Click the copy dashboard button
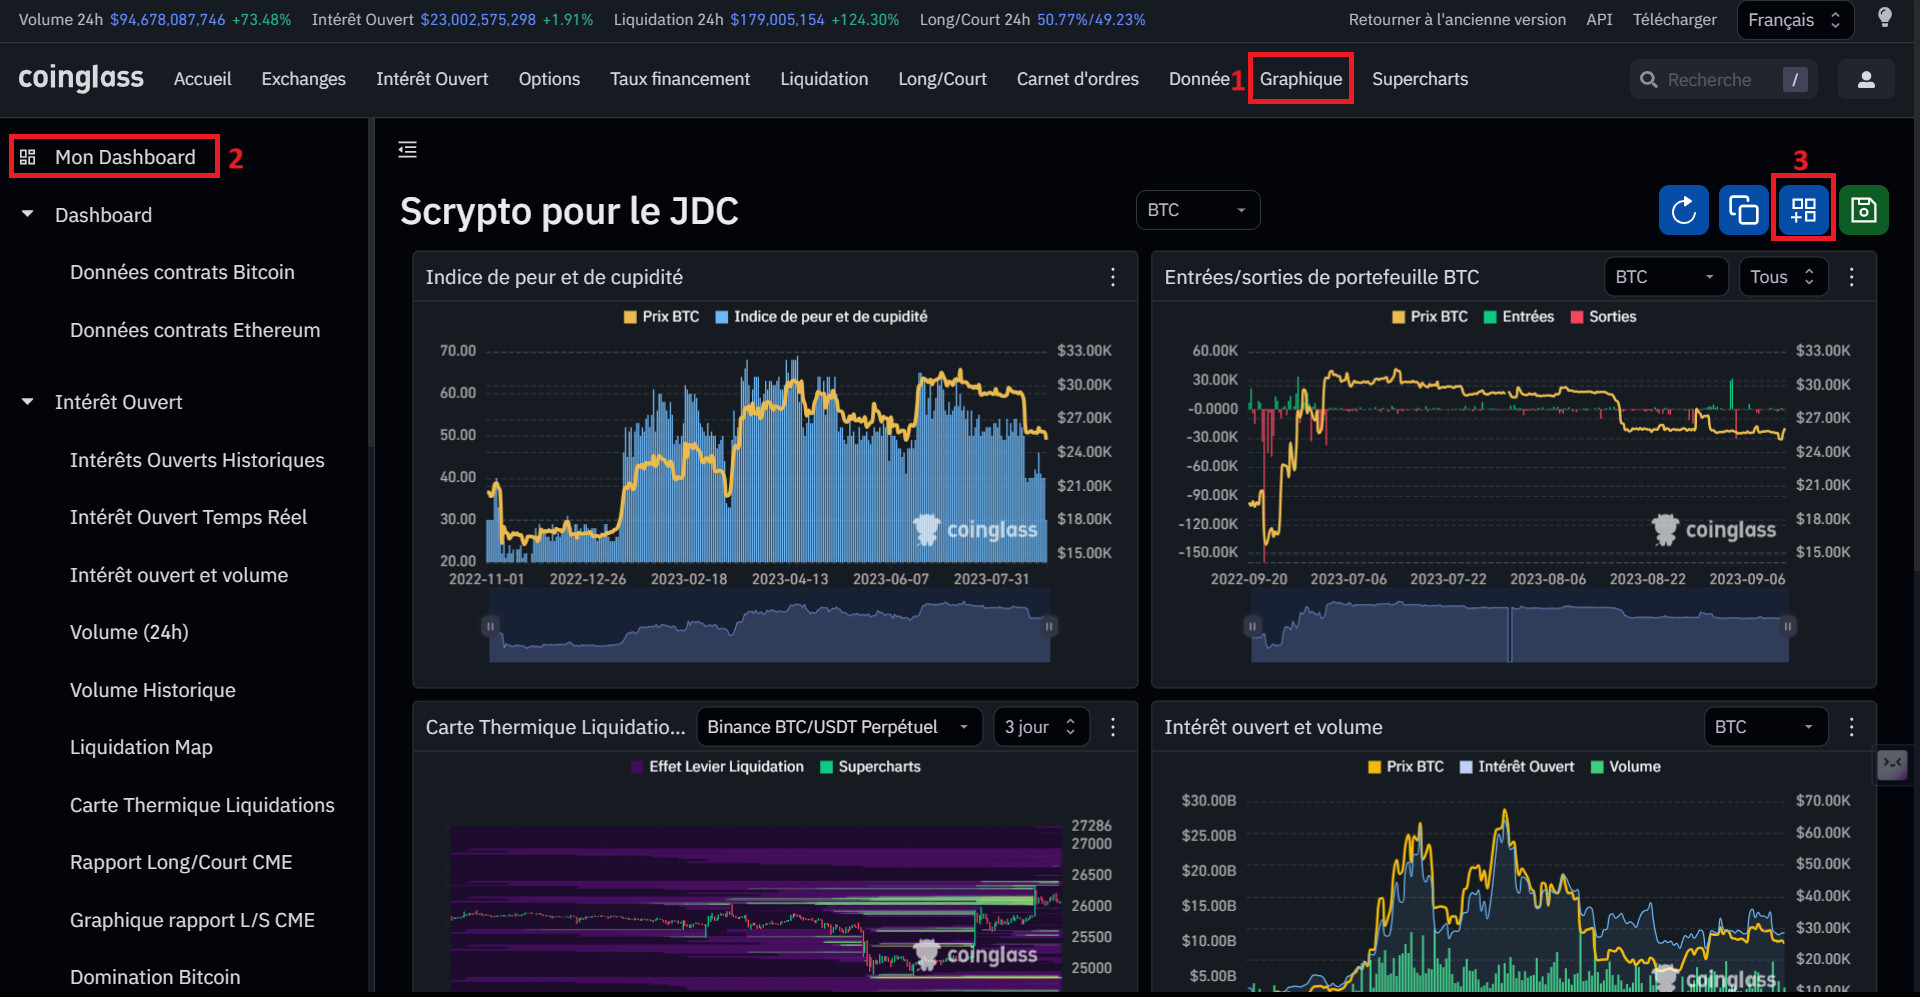 click(x=1744, y=210)
